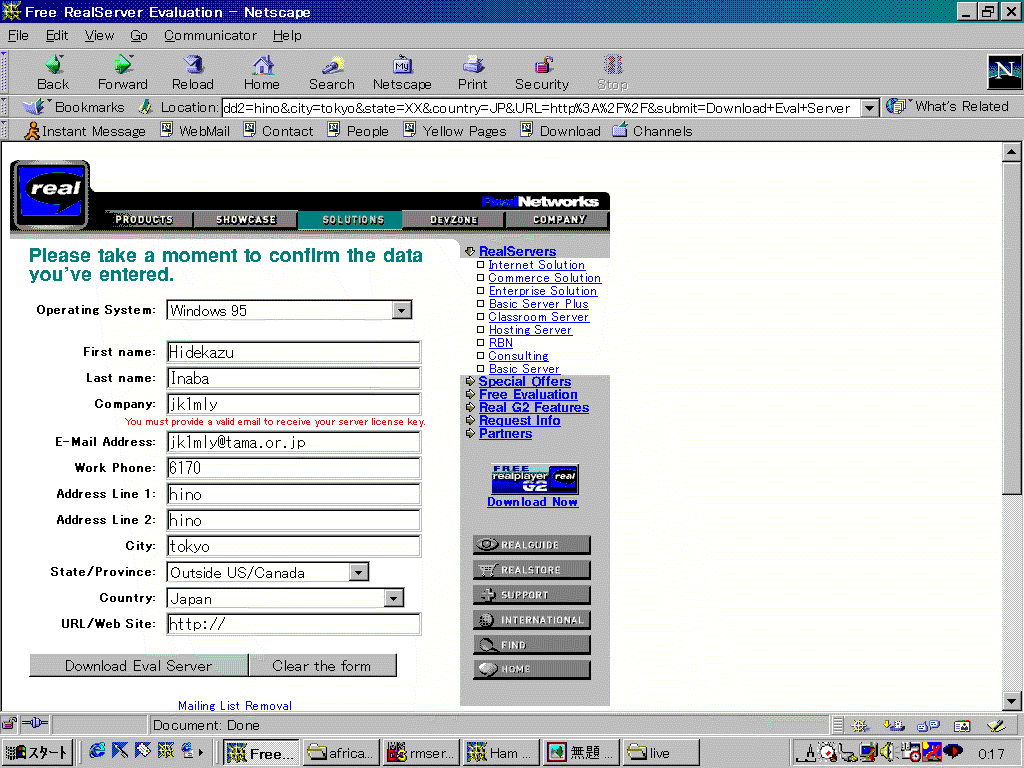Open Instant Message from personal toolbar
Image resolution: width=1024 pixels, height=768 pixels.
coord(85,131)
